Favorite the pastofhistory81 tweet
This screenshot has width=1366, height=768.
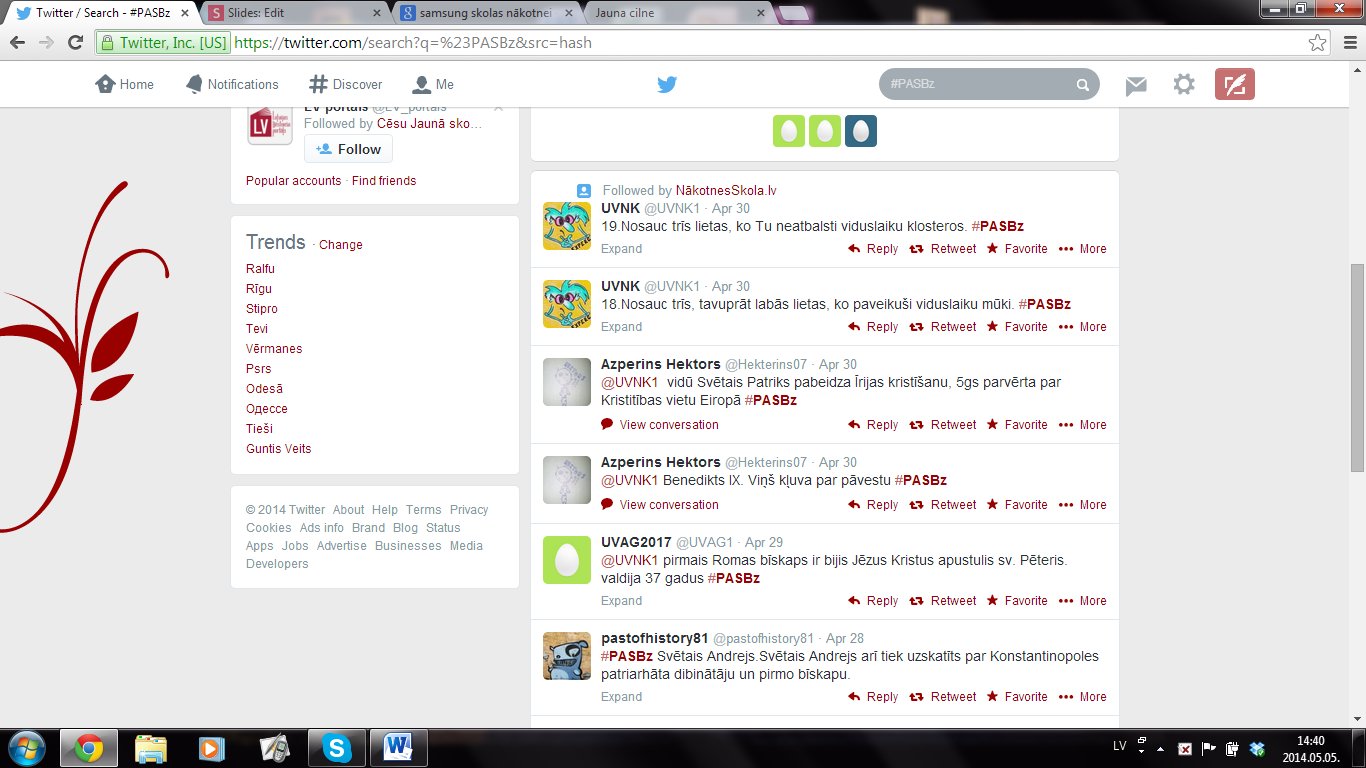click(1017, 697)
